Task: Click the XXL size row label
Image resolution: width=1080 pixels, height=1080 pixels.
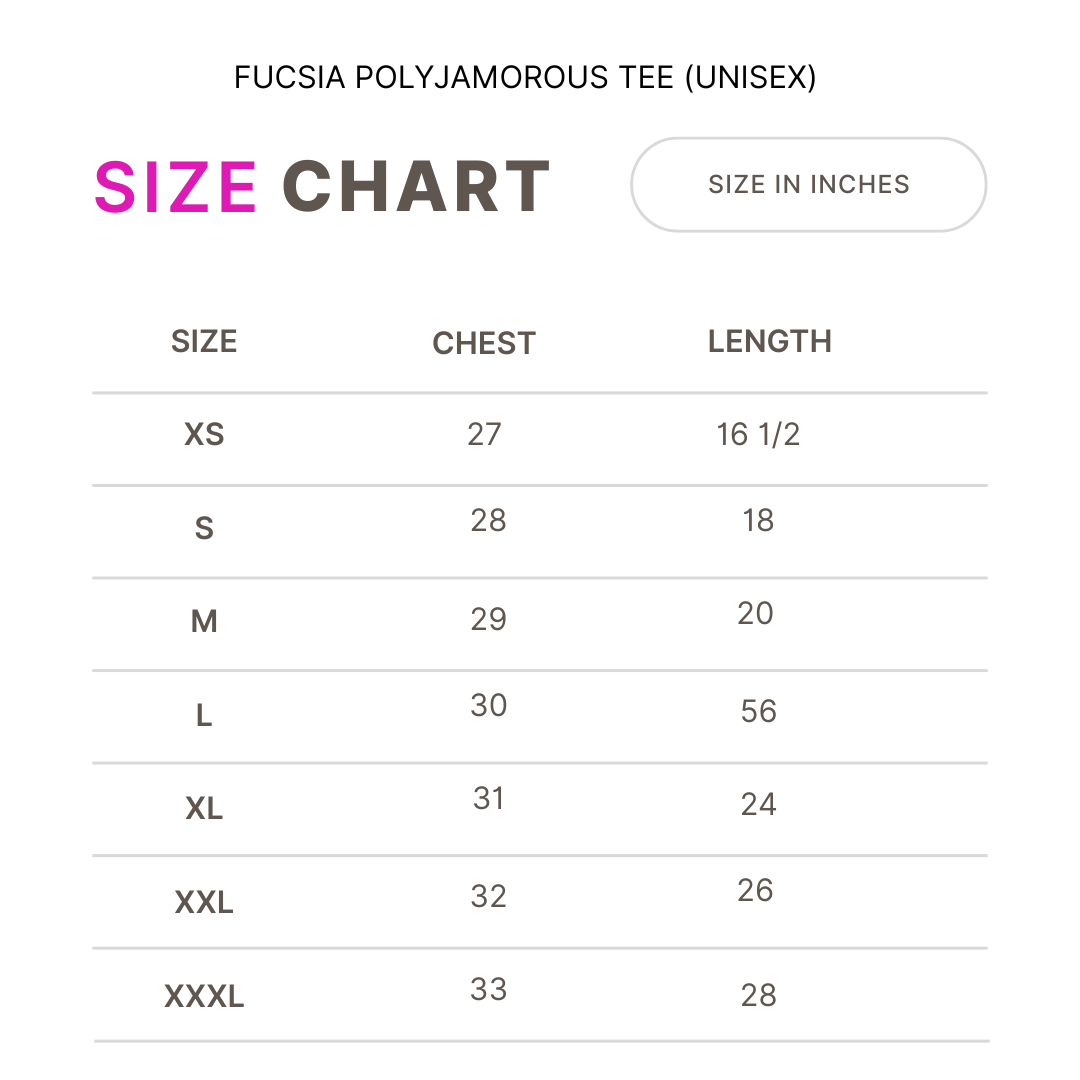Action: pos(204,902)
